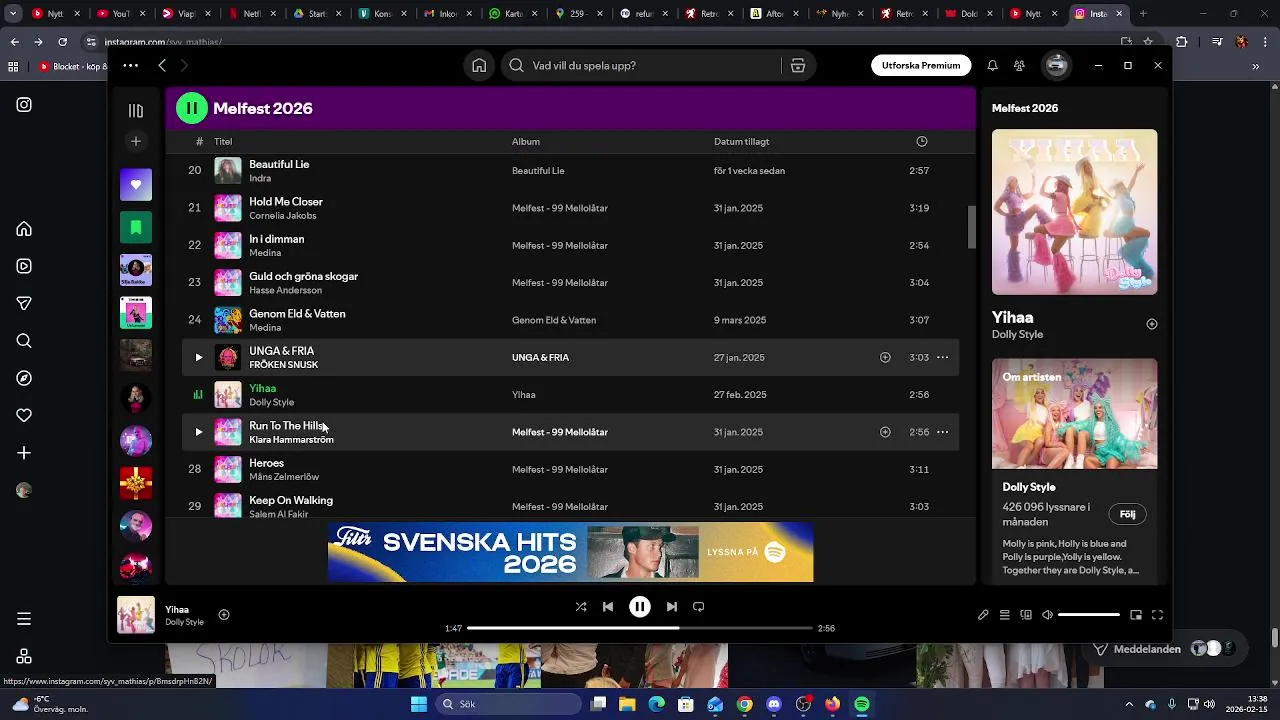Toggle repeat mode in the player

(699, 606)
